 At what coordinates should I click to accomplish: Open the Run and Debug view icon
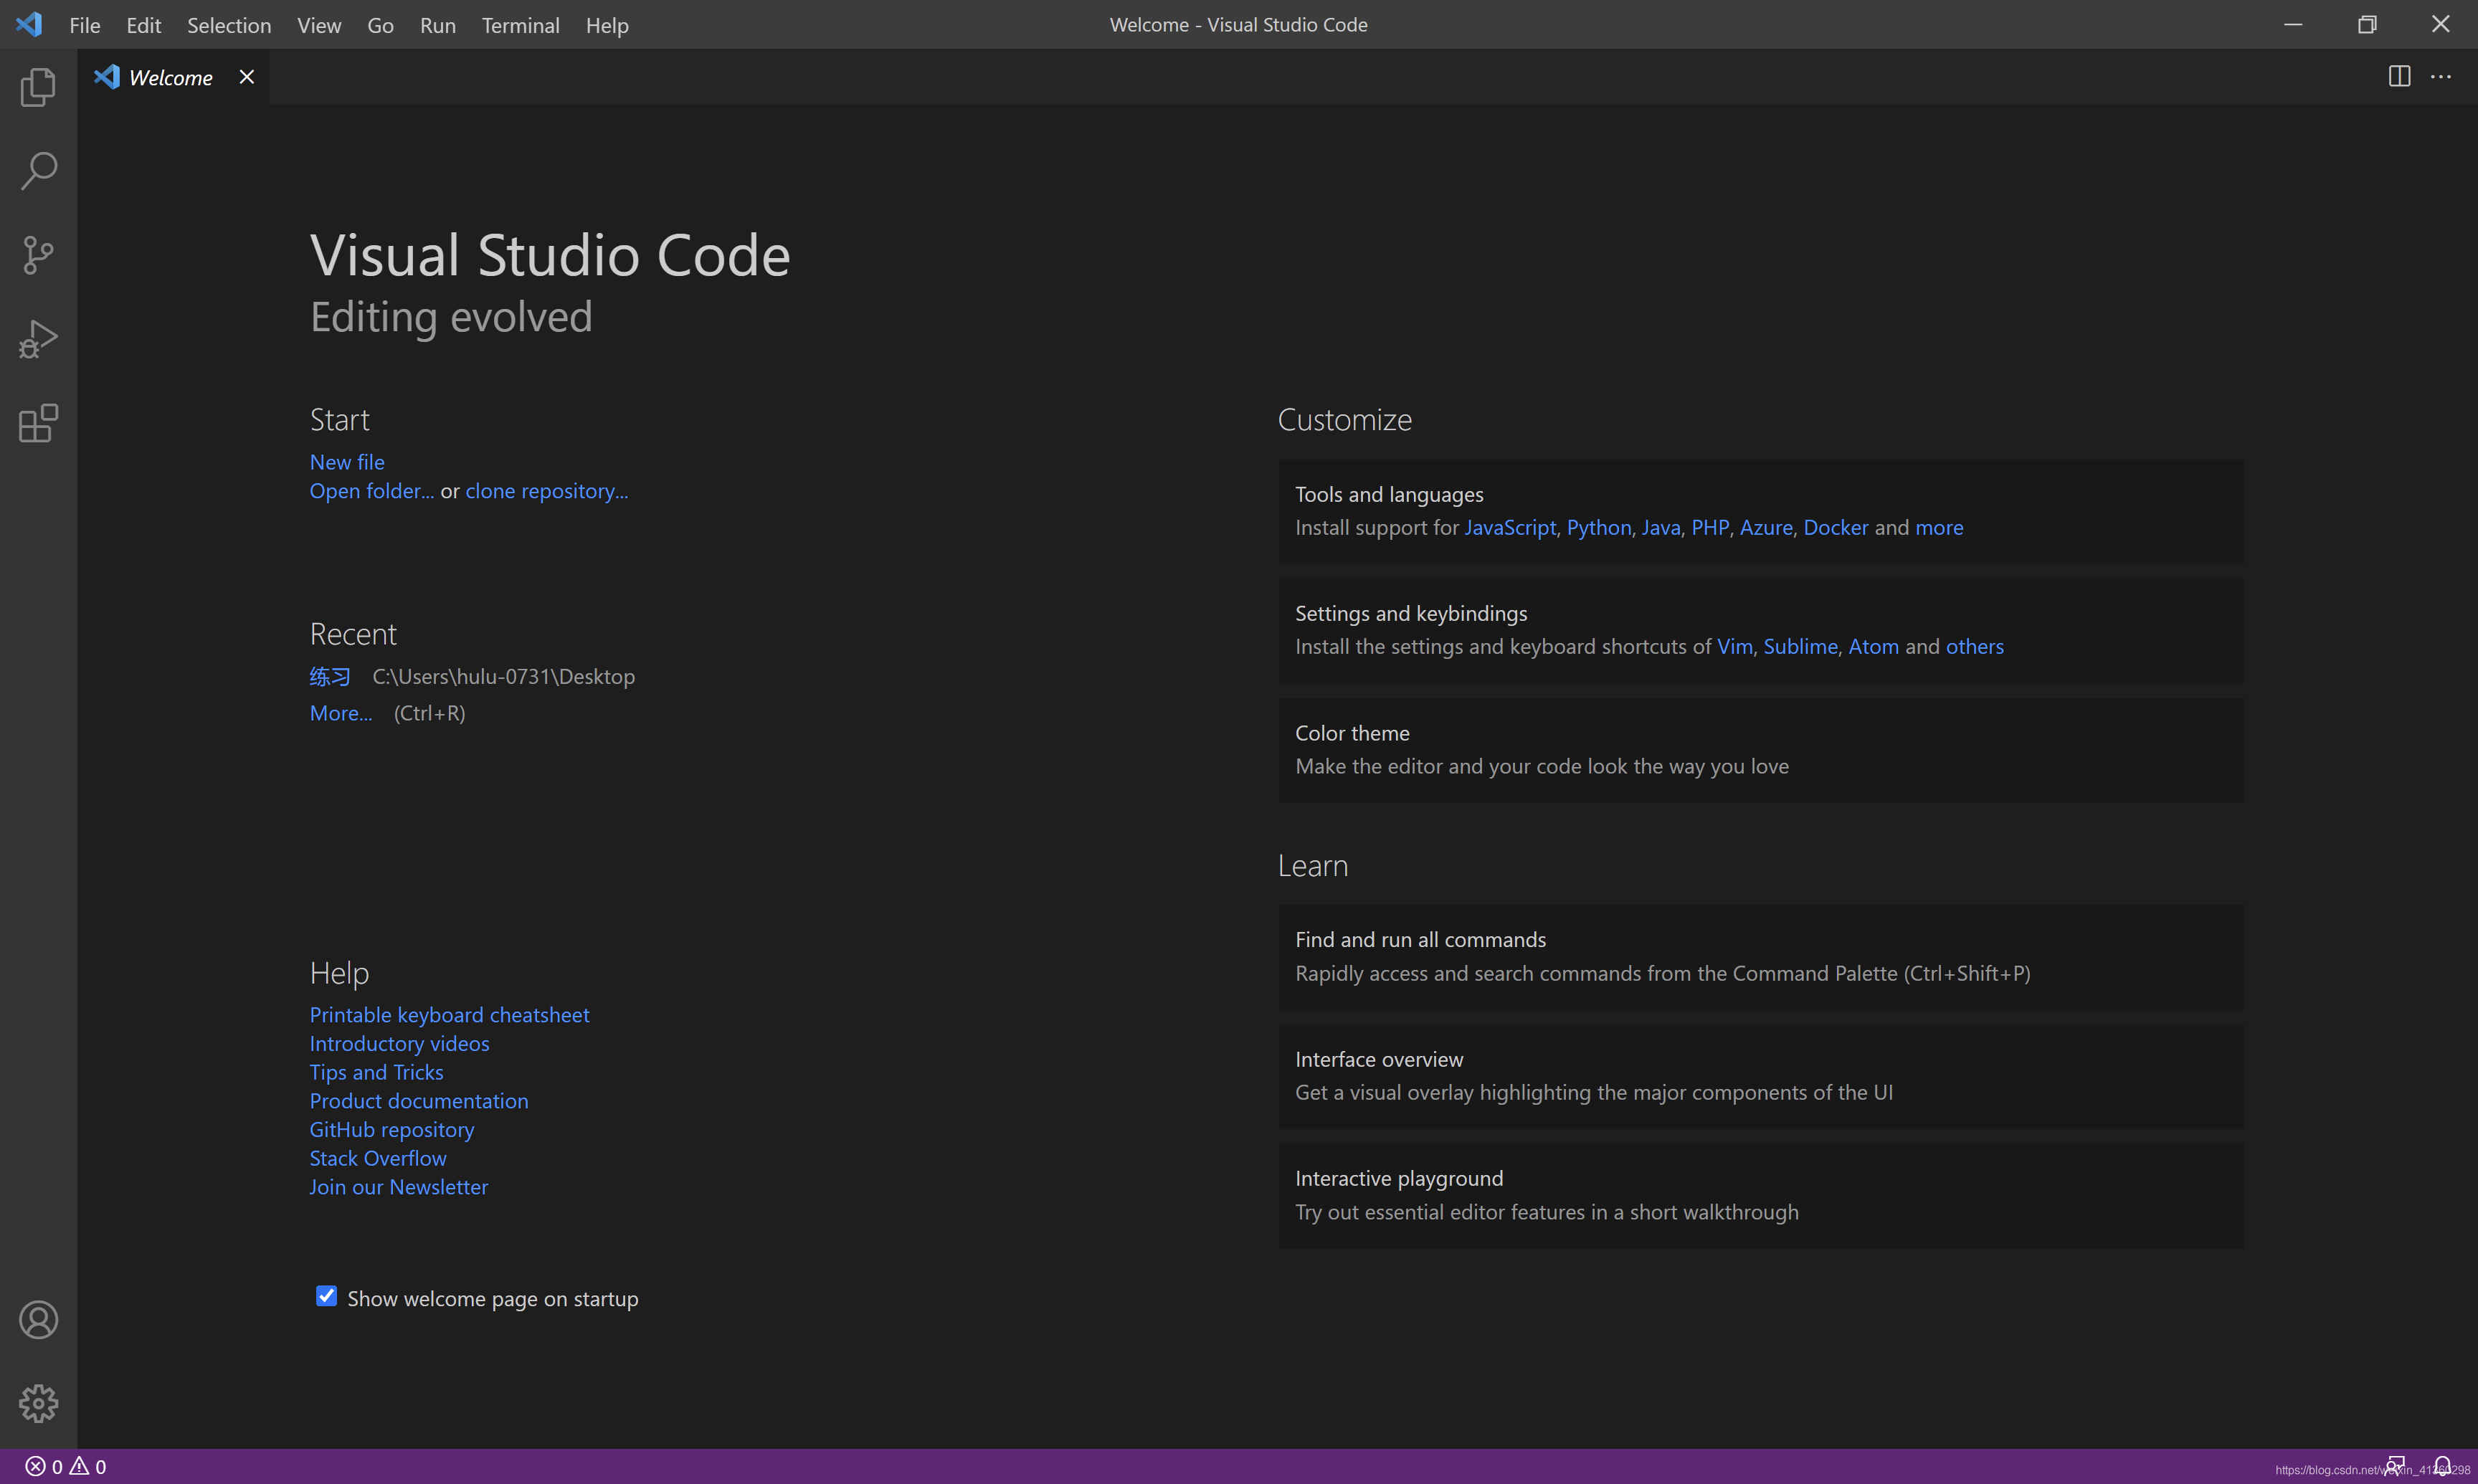click(38, 339)
